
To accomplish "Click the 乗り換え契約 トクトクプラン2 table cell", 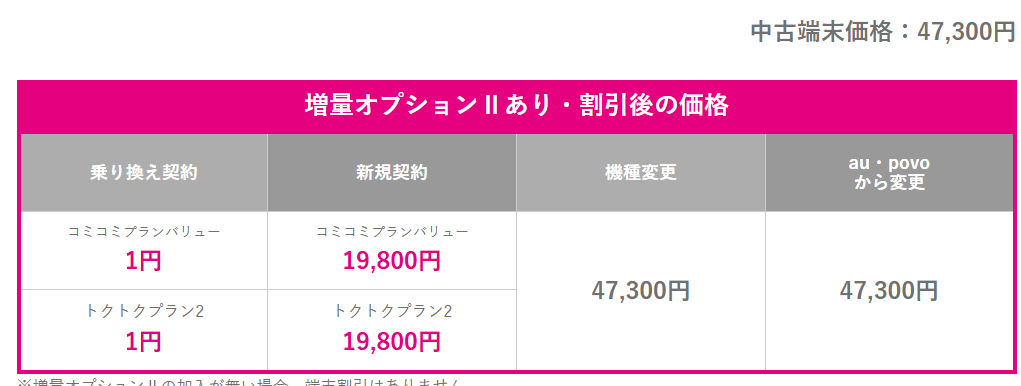I will (144, 330).
